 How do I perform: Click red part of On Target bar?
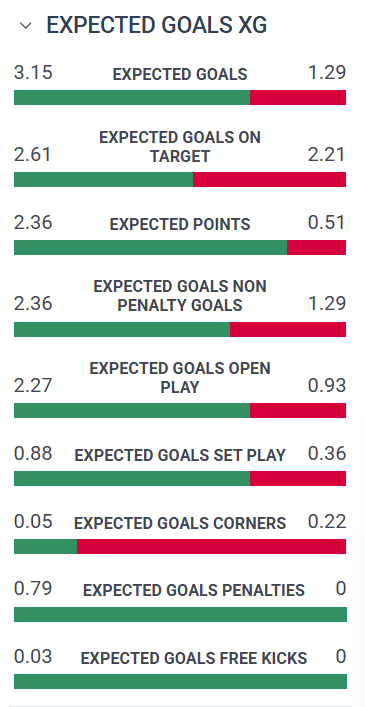(269, 179)
